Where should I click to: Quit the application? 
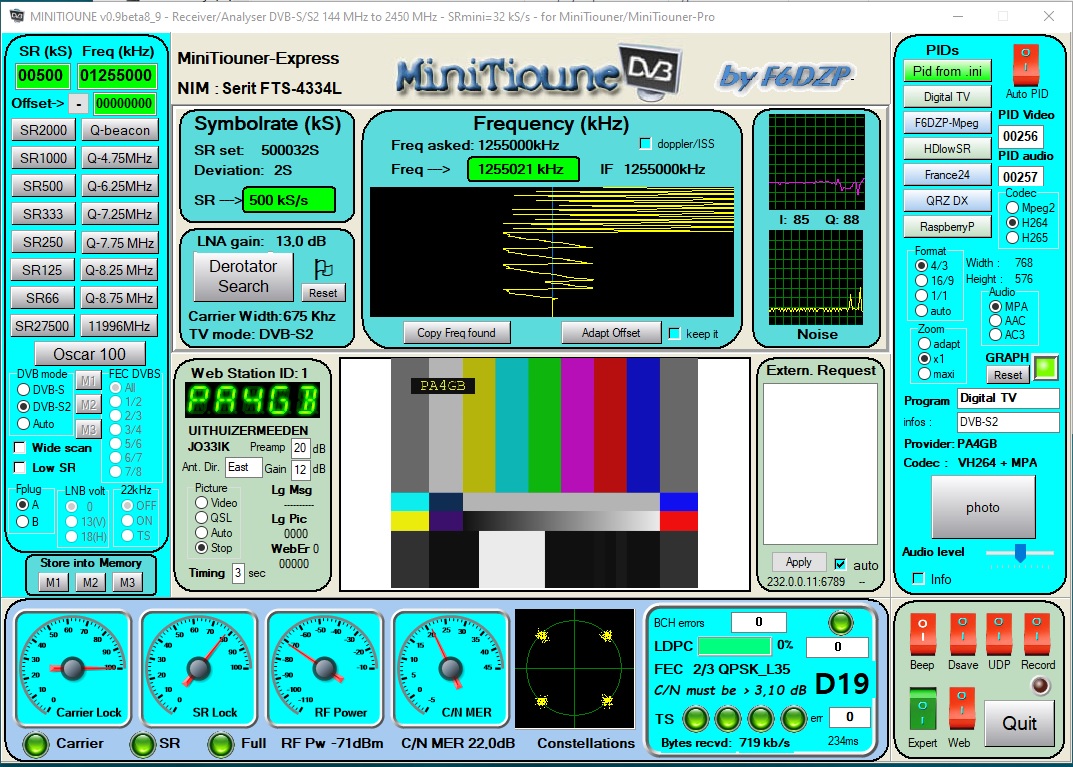tap(1019, 723)
